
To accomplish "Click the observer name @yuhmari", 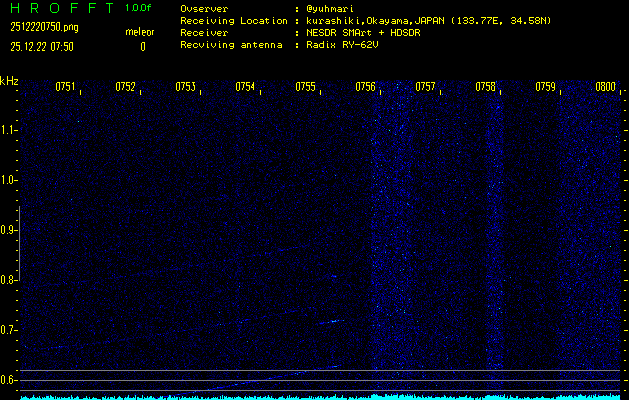I will (x=330, y=9).
